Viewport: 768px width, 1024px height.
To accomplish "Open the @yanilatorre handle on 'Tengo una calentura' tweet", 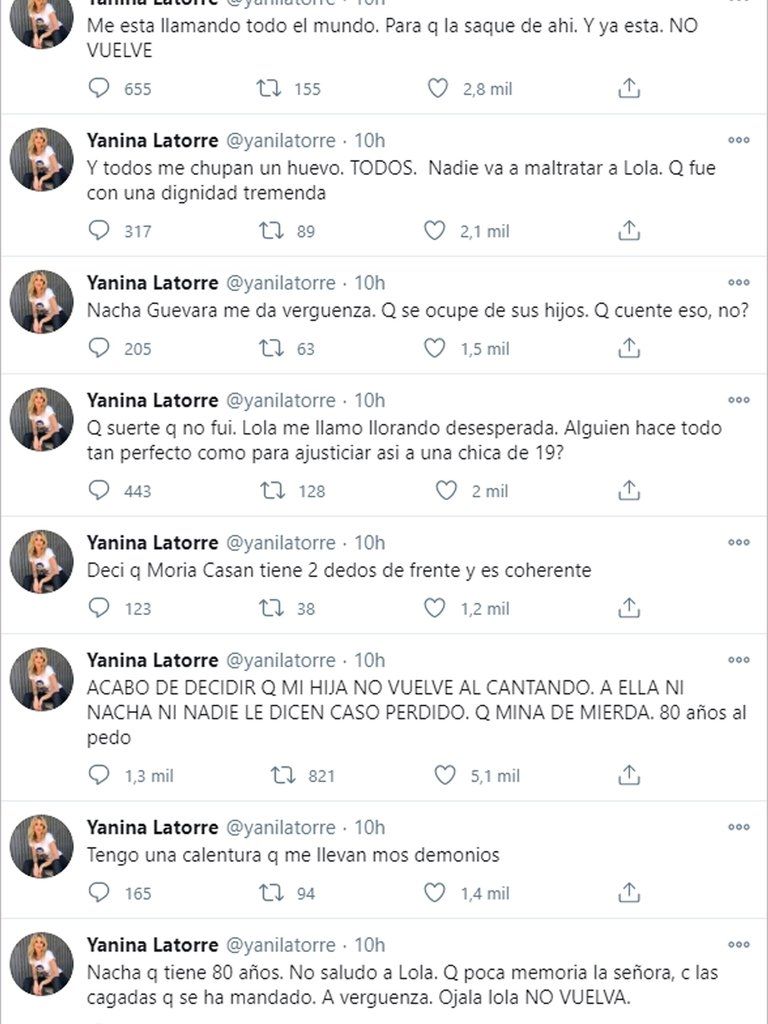I will pyautogui.click(x=278, y=827).
